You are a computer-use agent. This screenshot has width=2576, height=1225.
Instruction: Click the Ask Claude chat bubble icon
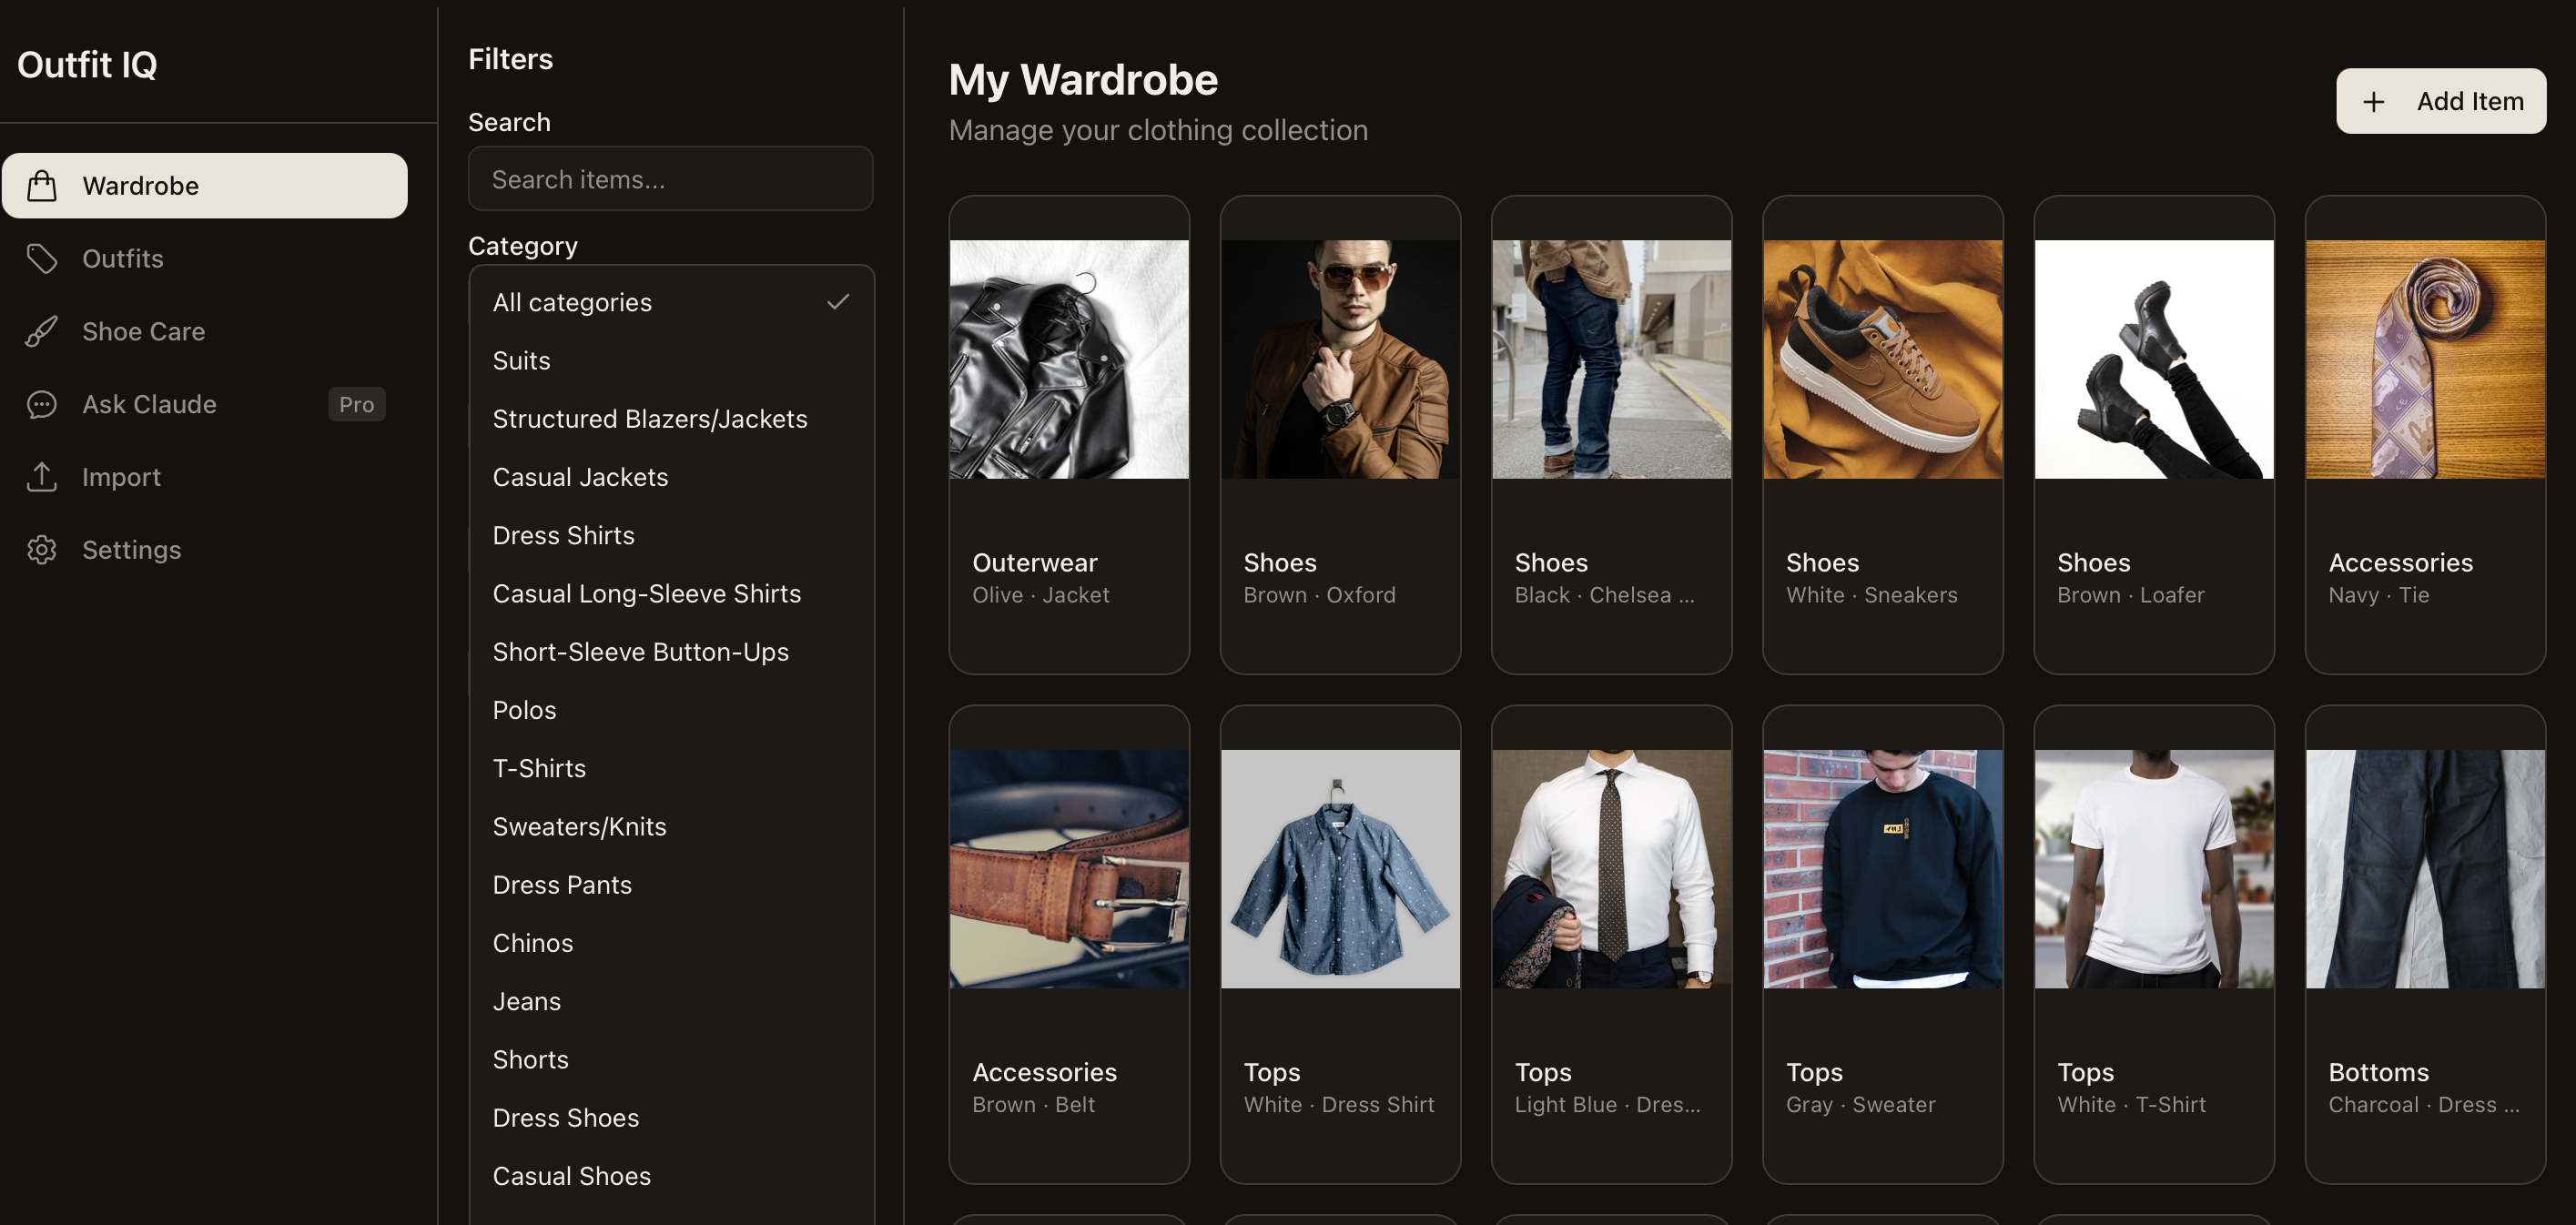coord(42,405)
